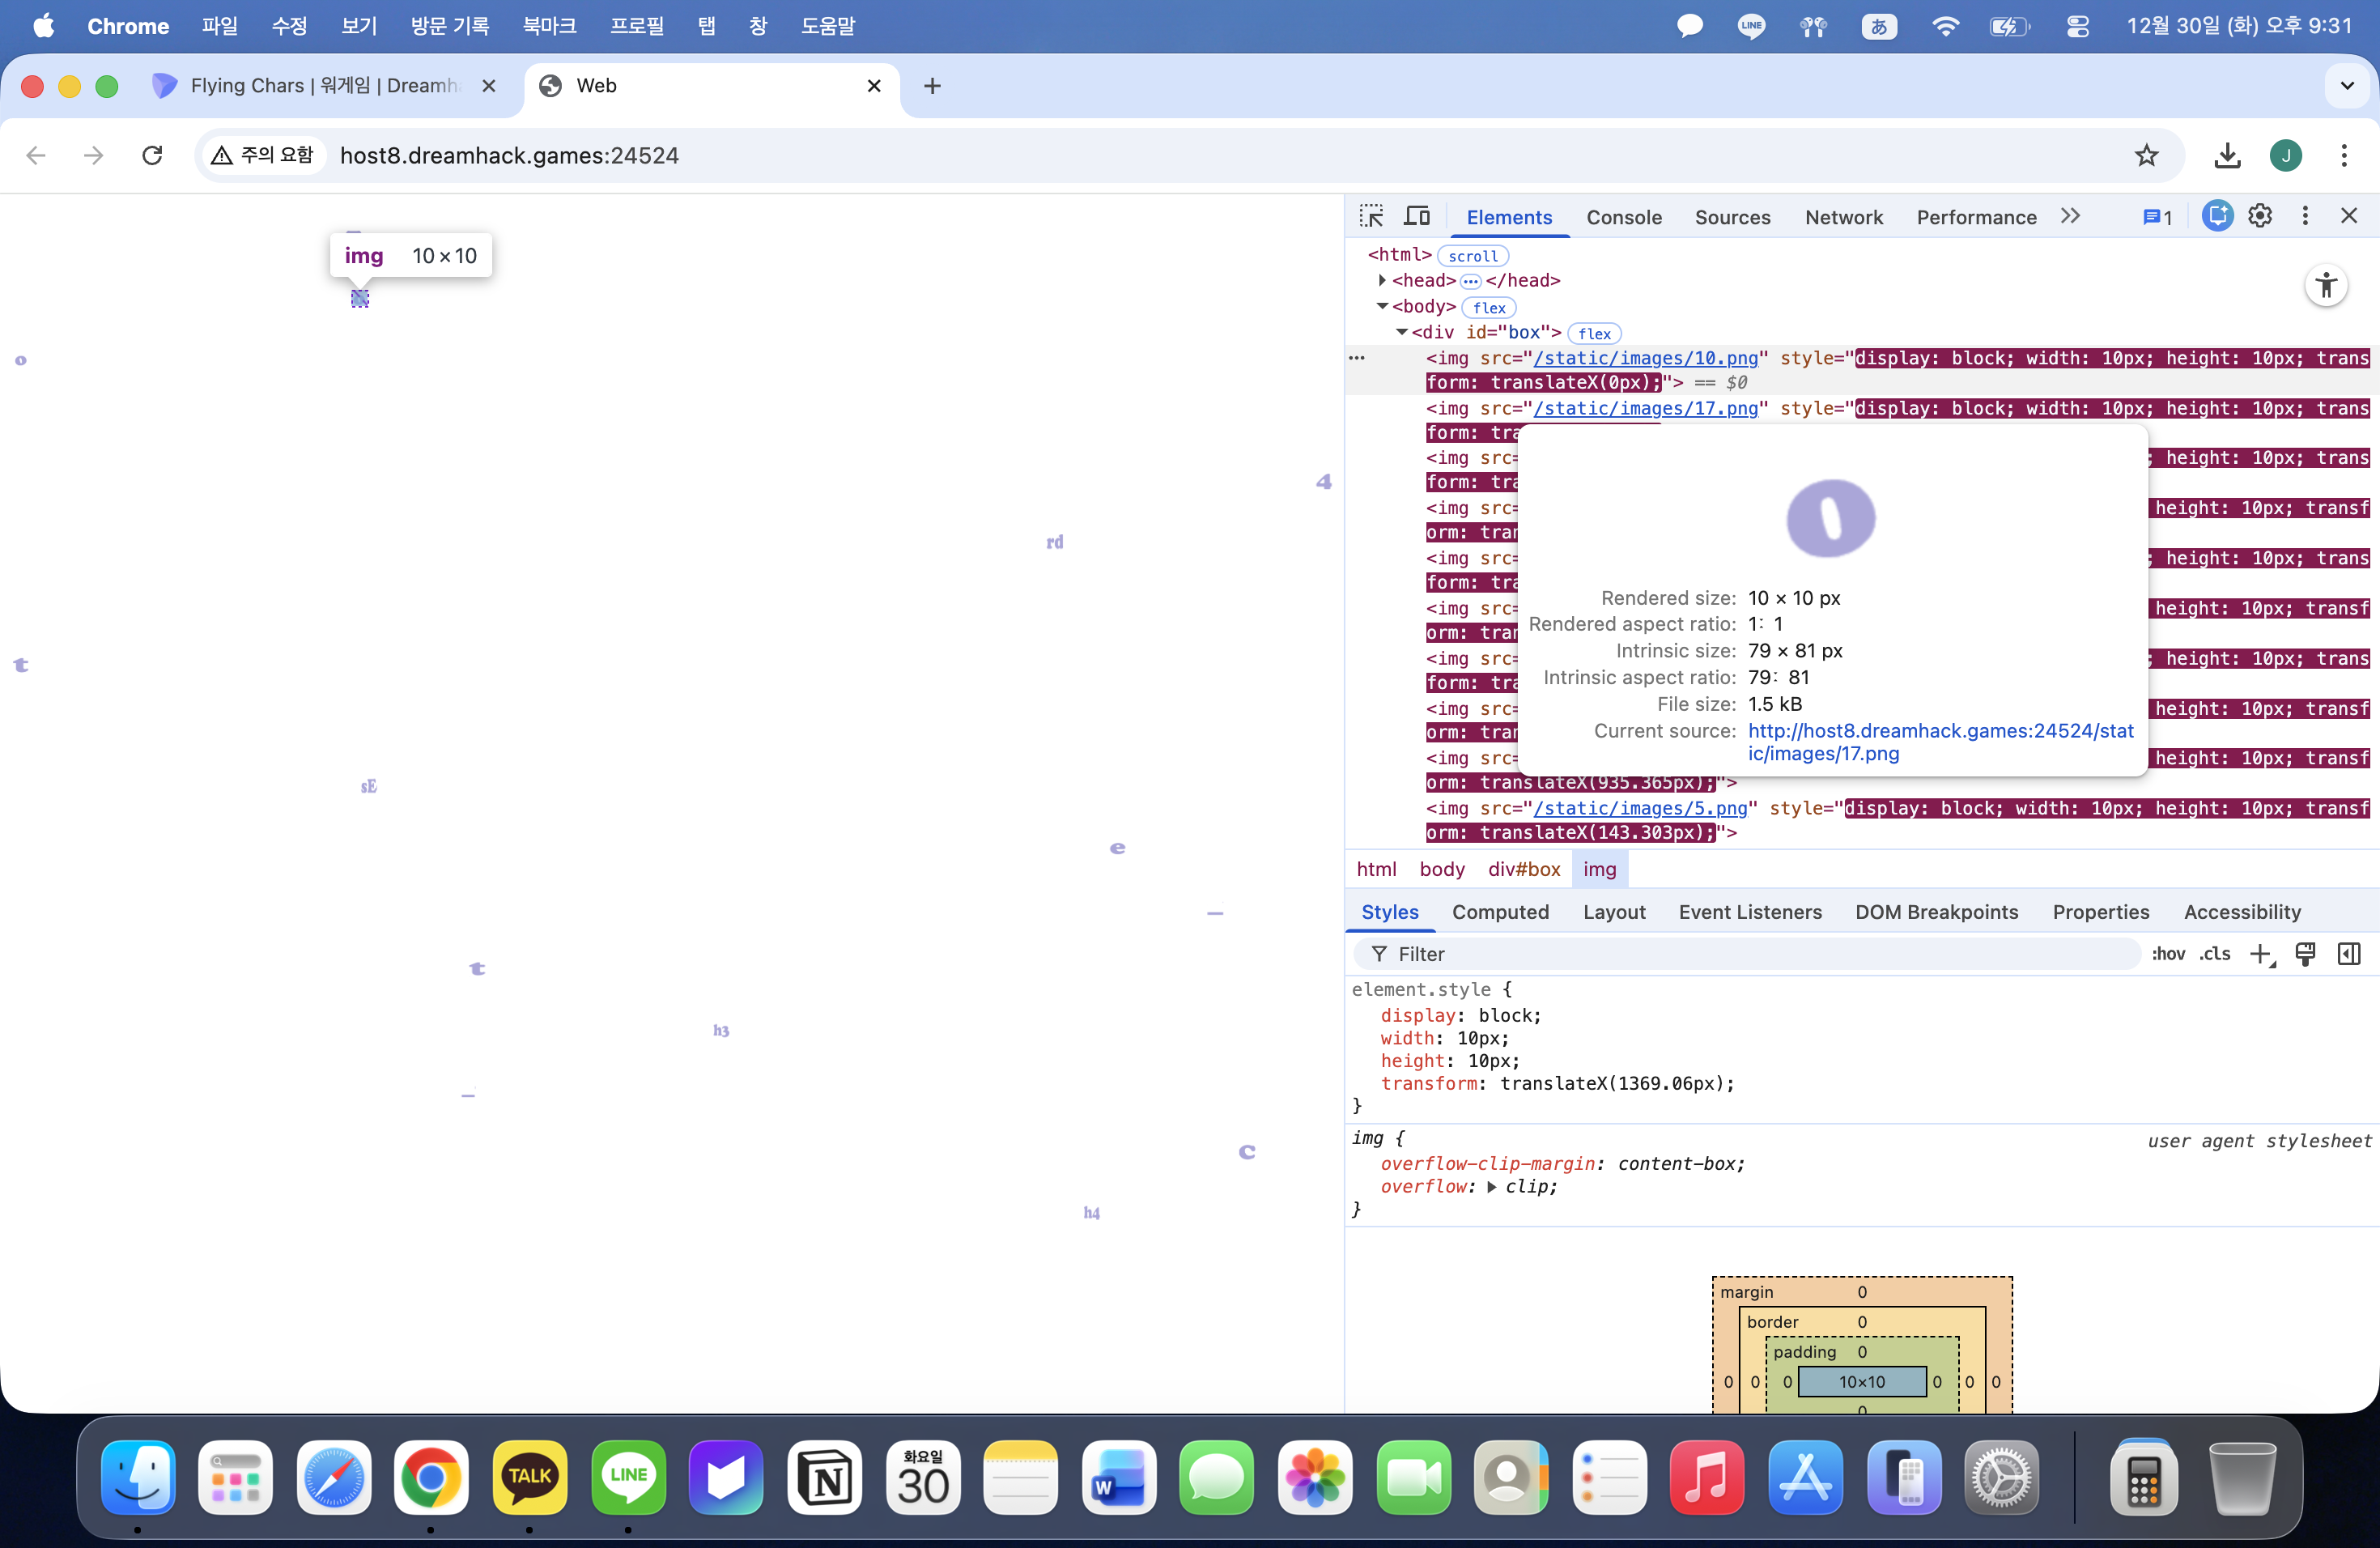
Task: Bookmark this page with star icon
Action: click(x=2146, y=155)
